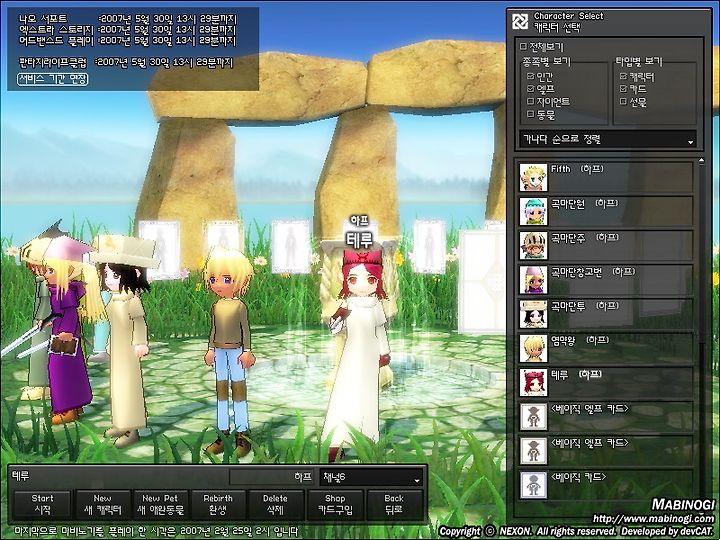Viewport: 720px width, 540px height.
Task: Click the 베이직 카드 card icon
Action: point(533,485)
